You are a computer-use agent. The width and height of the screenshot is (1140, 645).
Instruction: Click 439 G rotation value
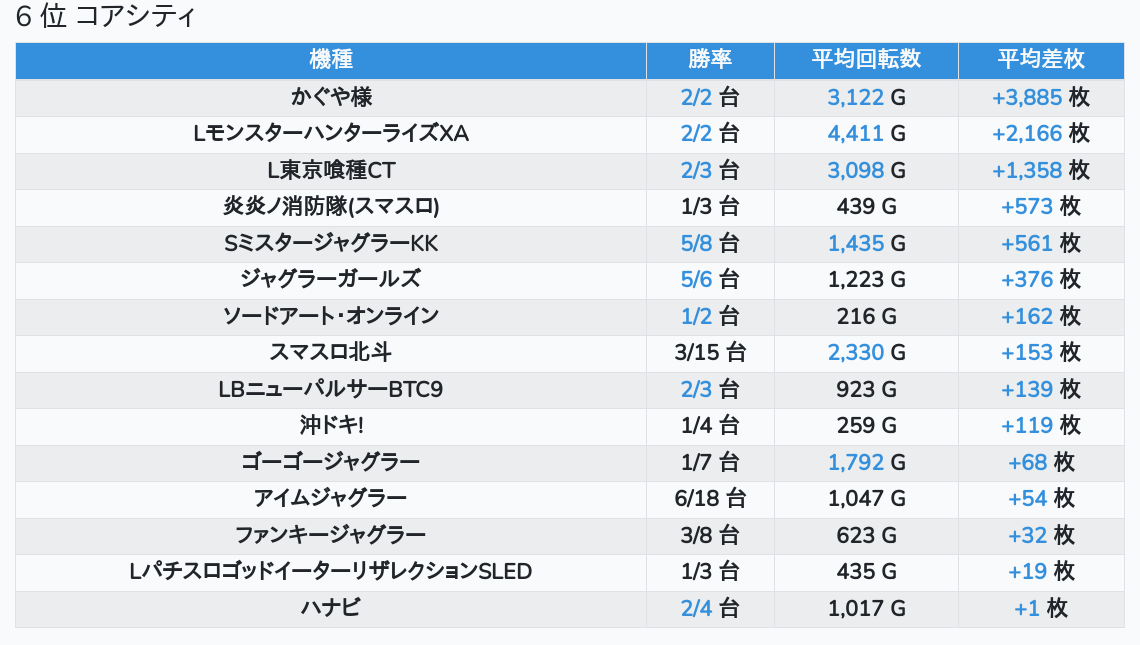(x=866, y=207)
